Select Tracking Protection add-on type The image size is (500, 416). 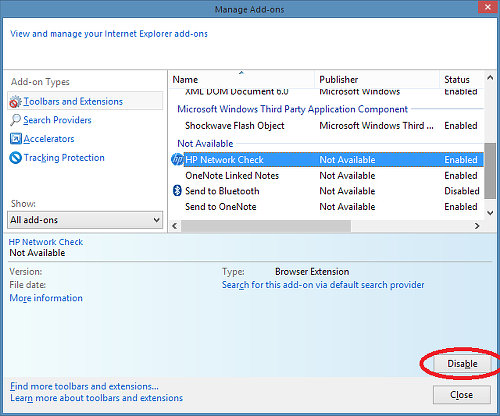point(64,158)
